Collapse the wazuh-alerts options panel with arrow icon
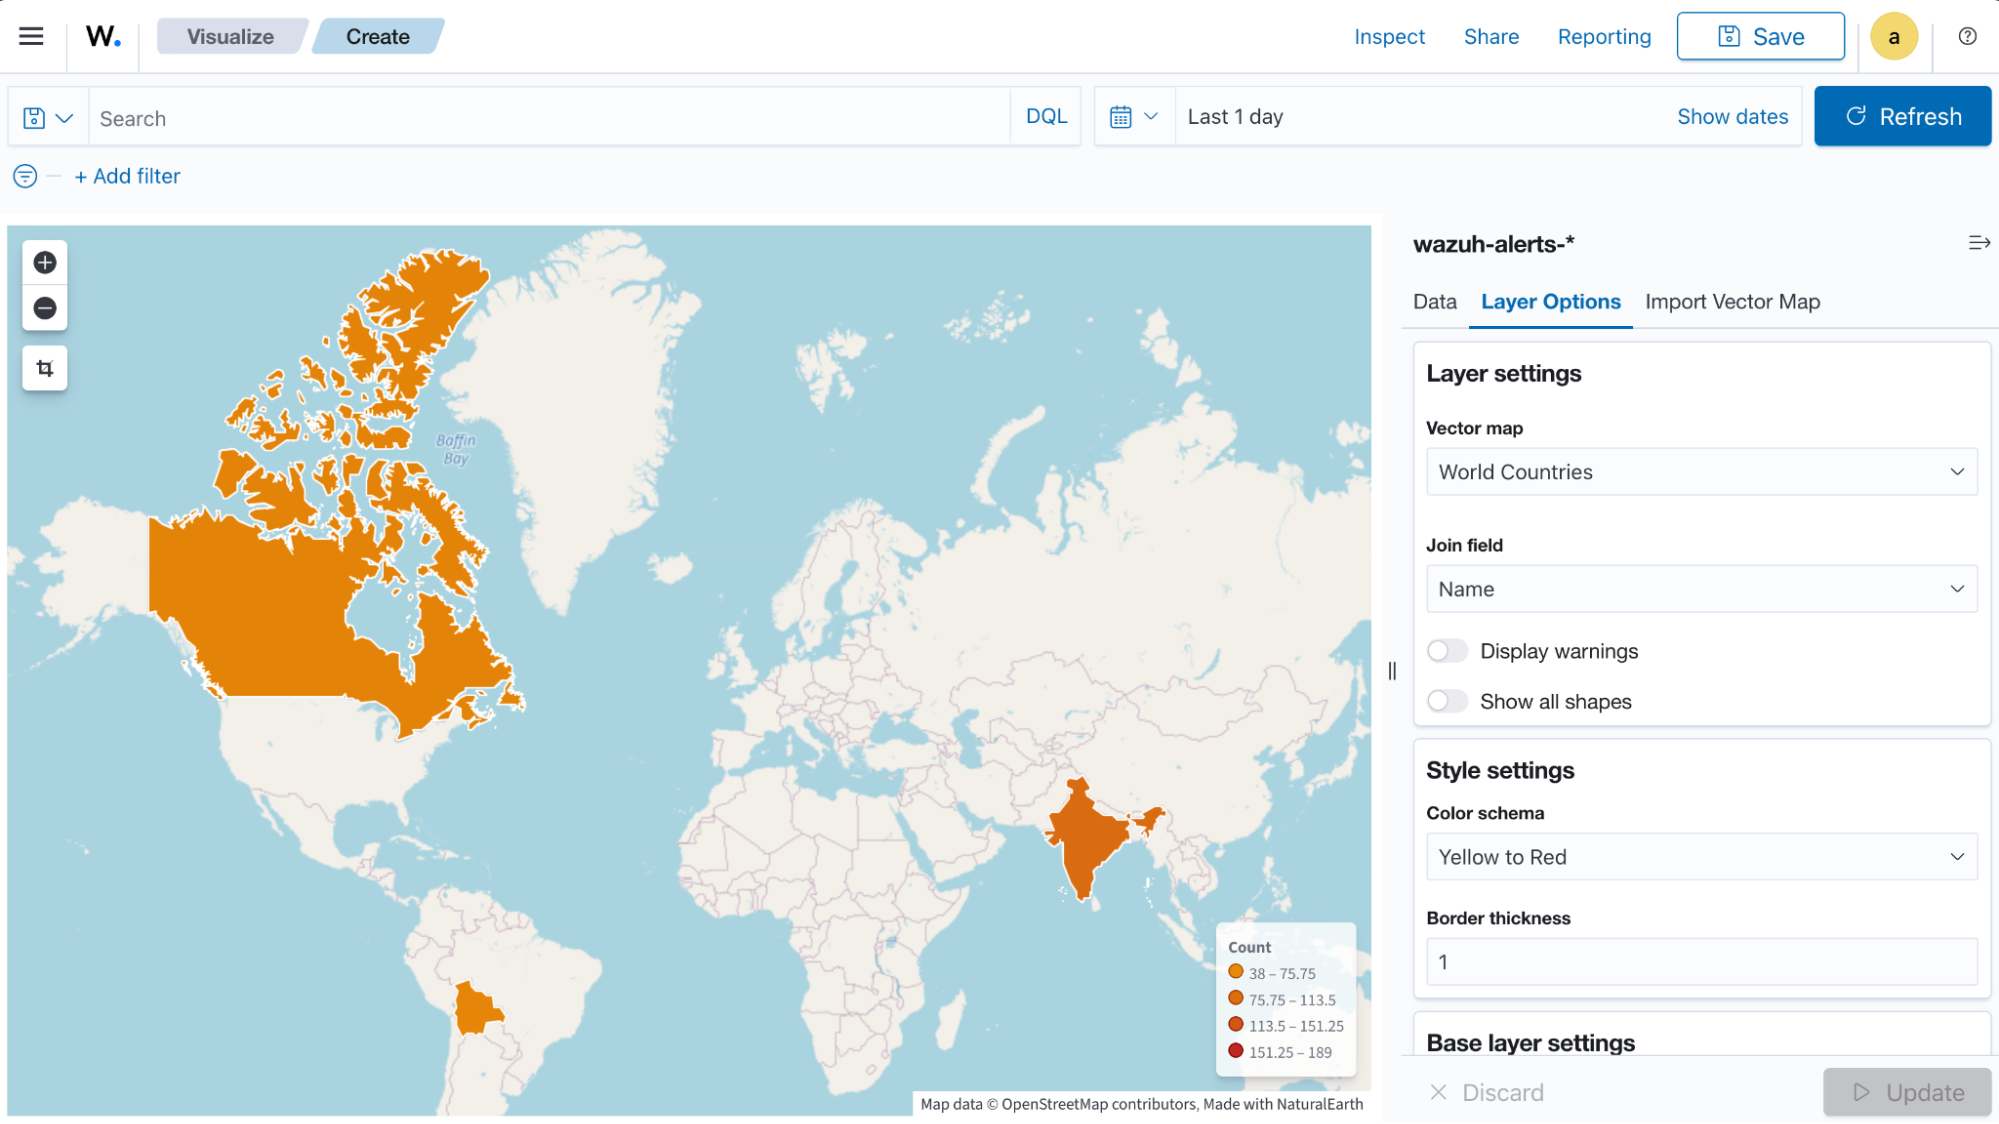1999x1124 pixels. tap(1978, 242)
